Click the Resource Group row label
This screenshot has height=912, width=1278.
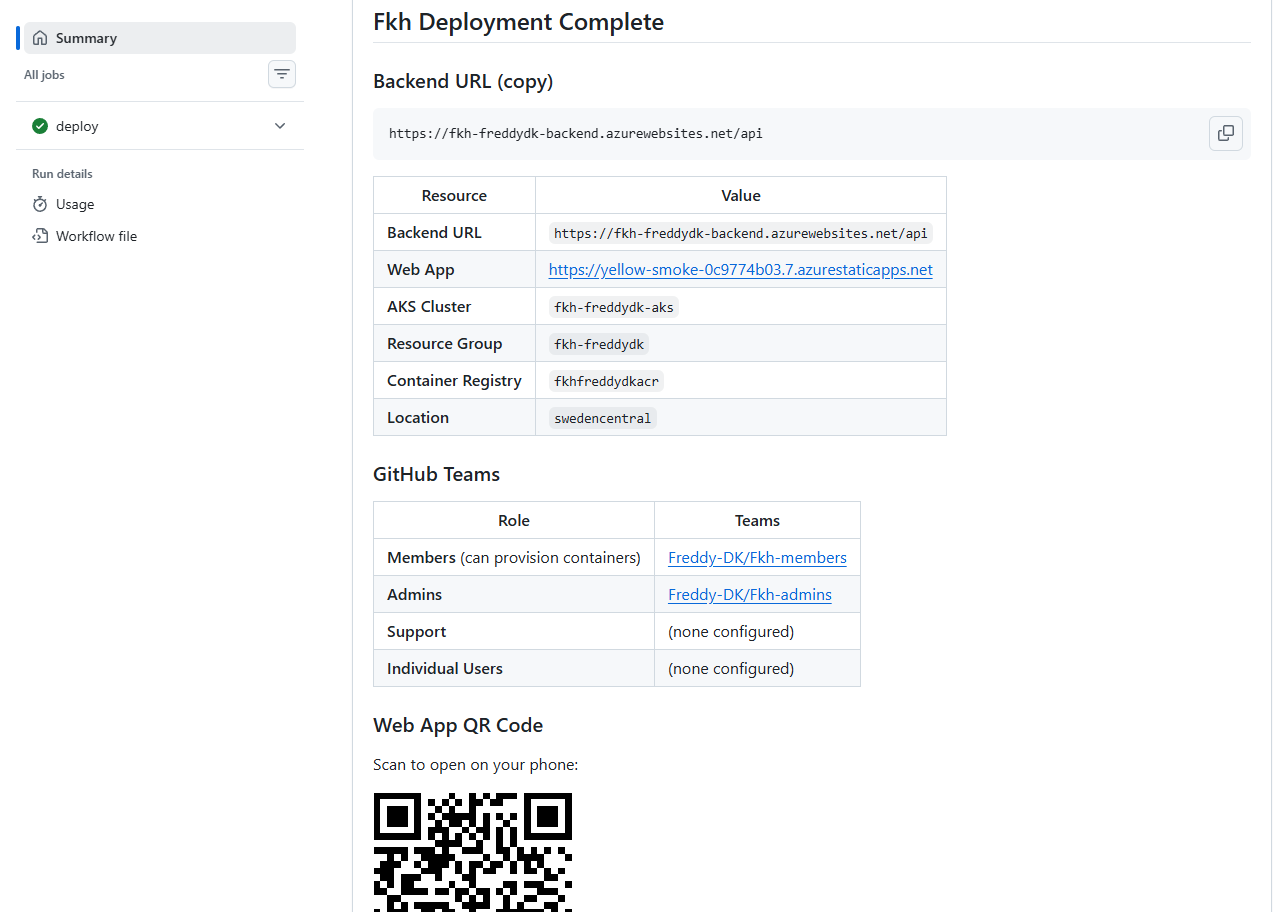444,344
